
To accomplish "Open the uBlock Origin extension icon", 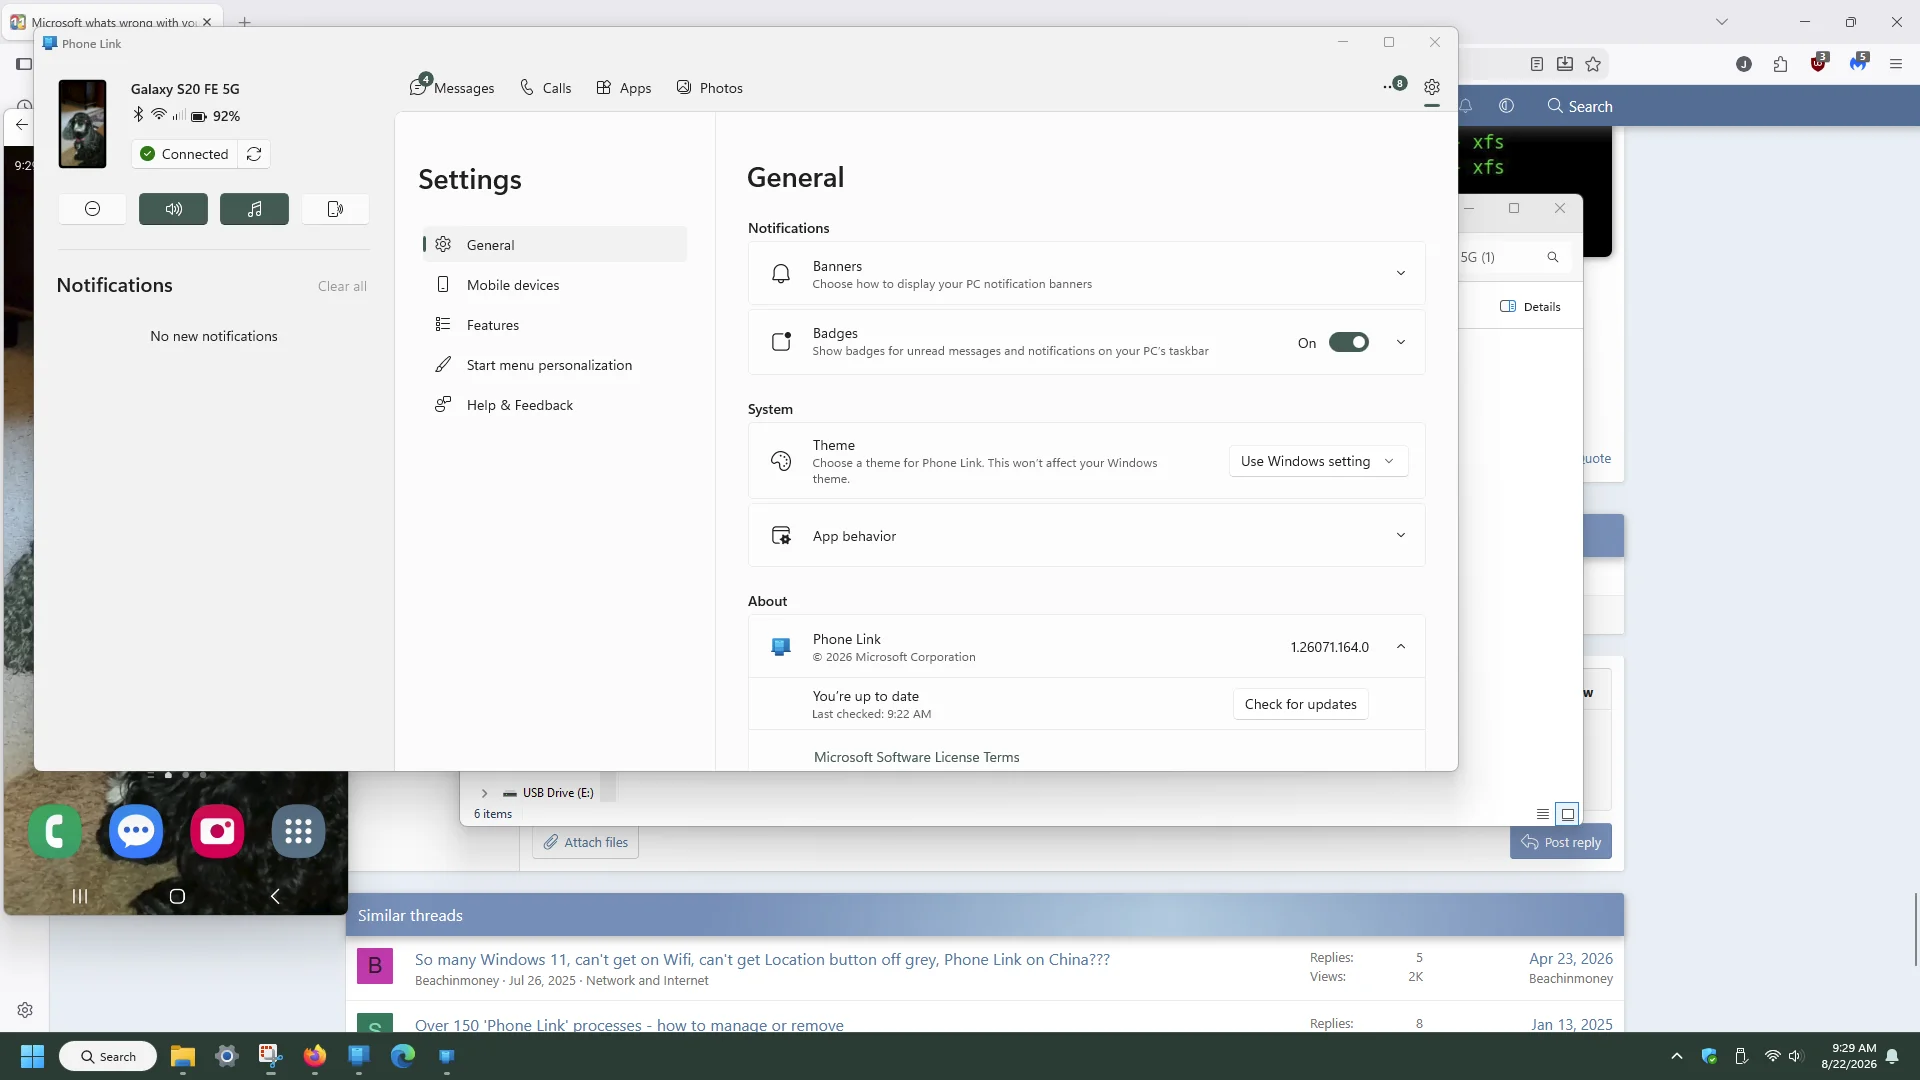I will [1819, 62].
